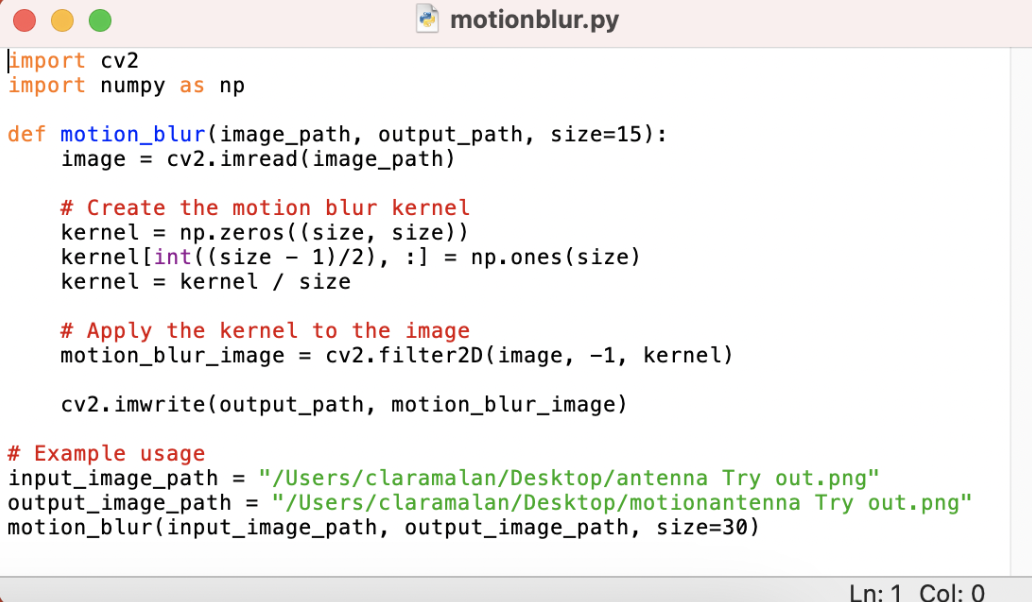Click the np.zeros kernel assignment line

[x=264, y=232]
